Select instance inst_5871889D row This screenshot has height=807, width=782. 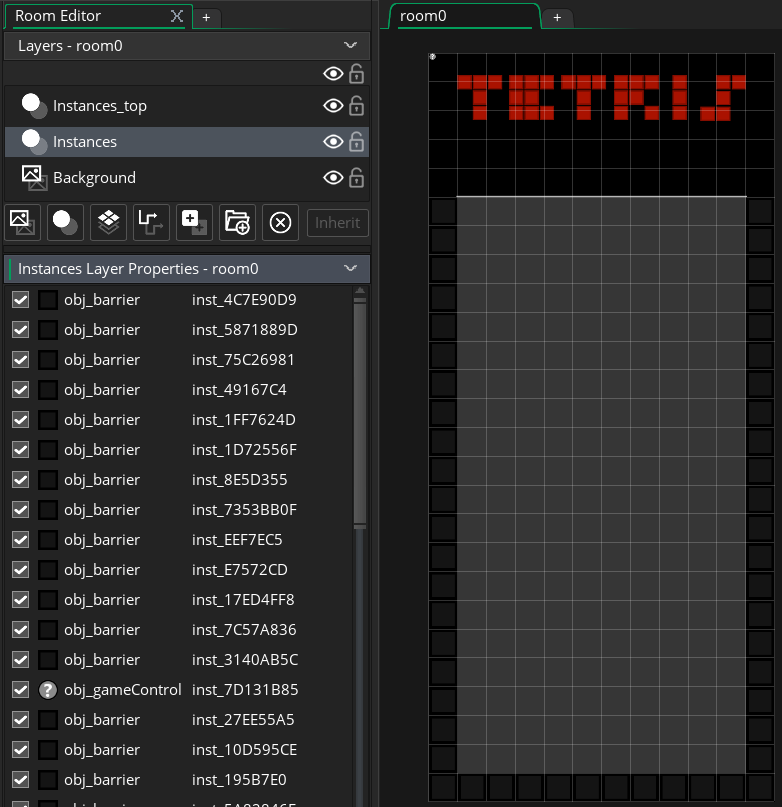[180, 329]
